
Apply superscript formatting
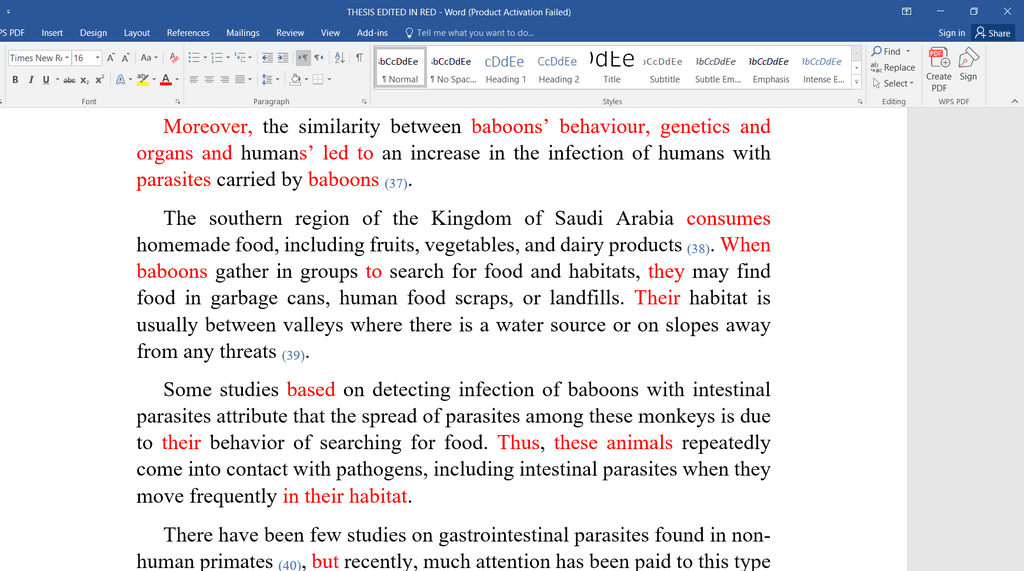point(99,80)
